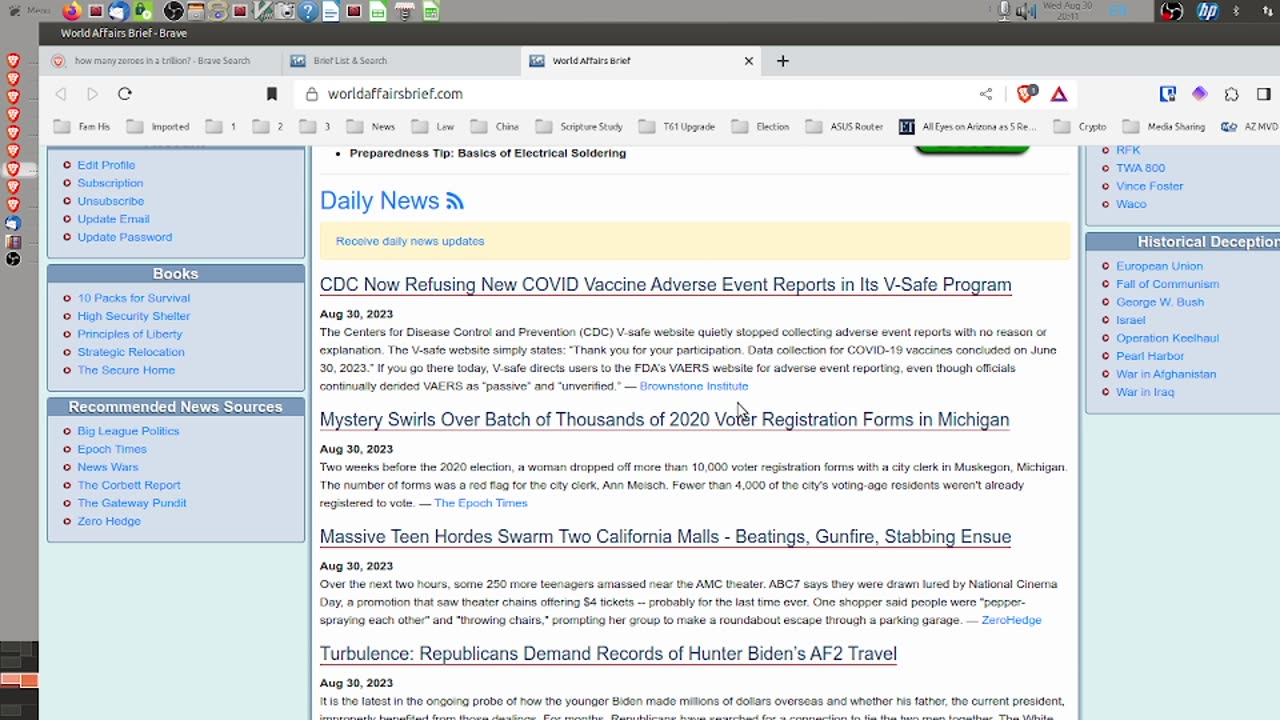Follow The Epoch Times source link

coord(480,503)
